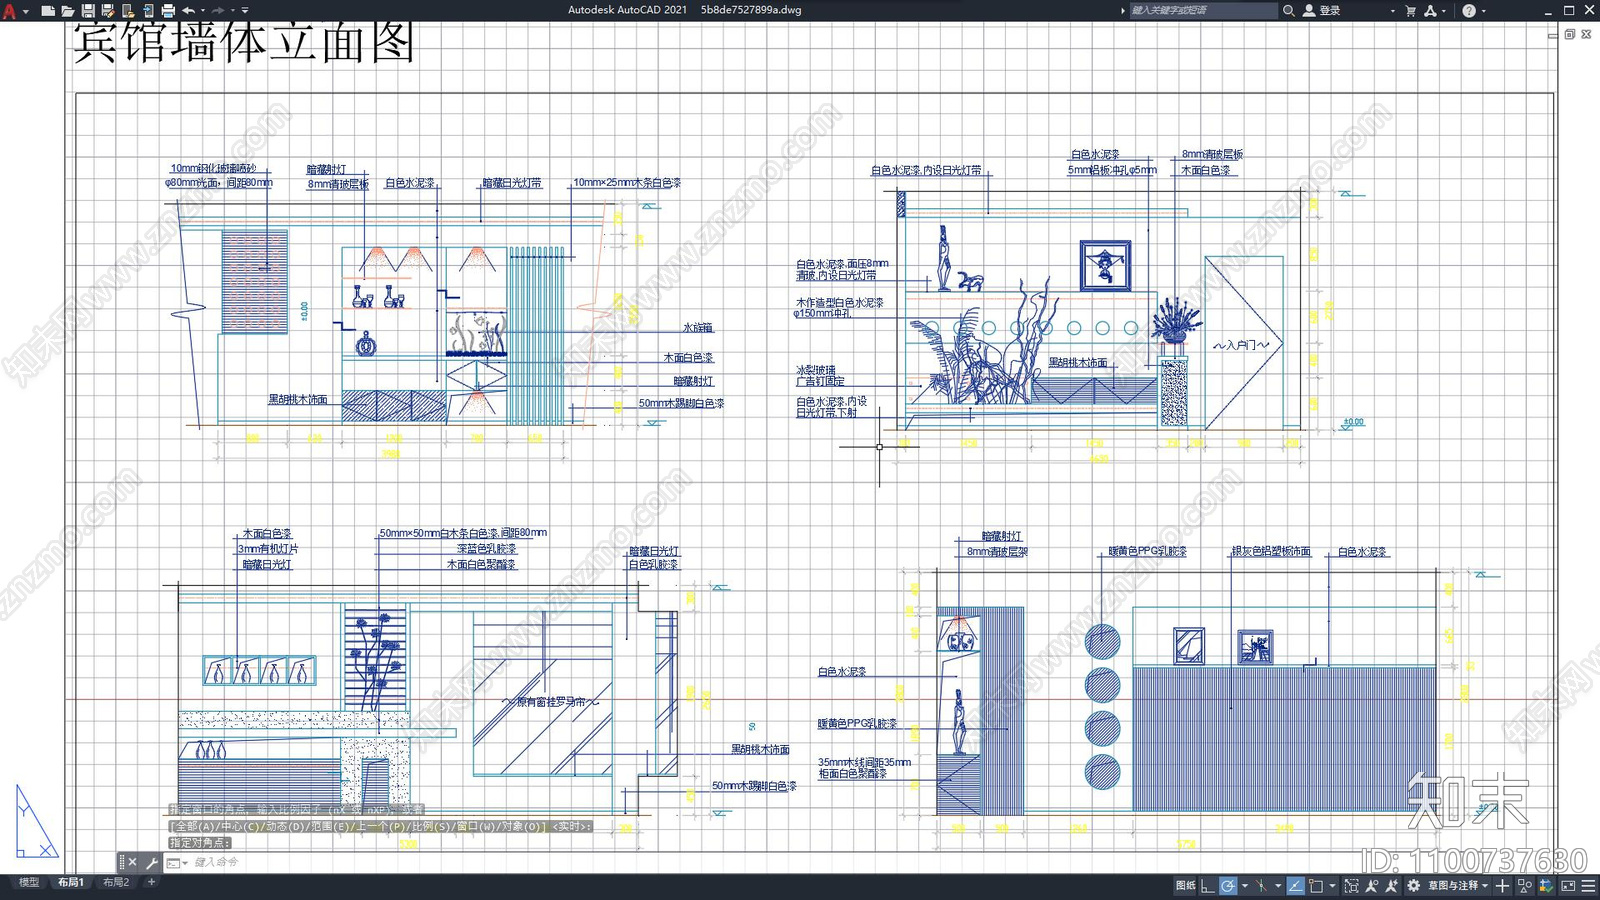Open Quick Access Toolbar customize dropdown

[246, 11]
